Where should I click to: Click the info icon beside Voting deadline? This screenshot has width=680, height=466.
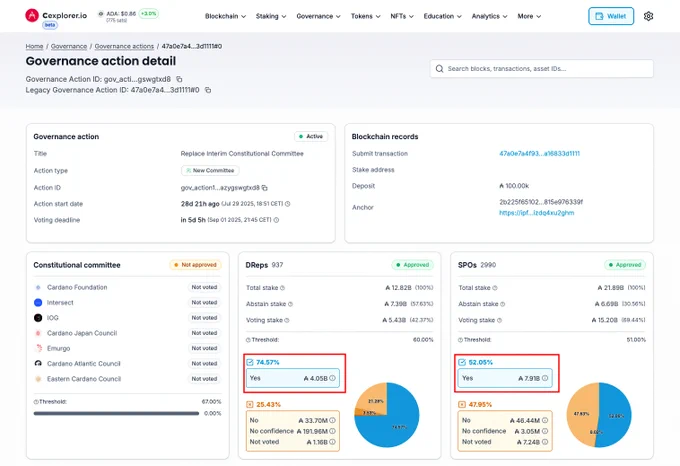(x=276, y=220)
